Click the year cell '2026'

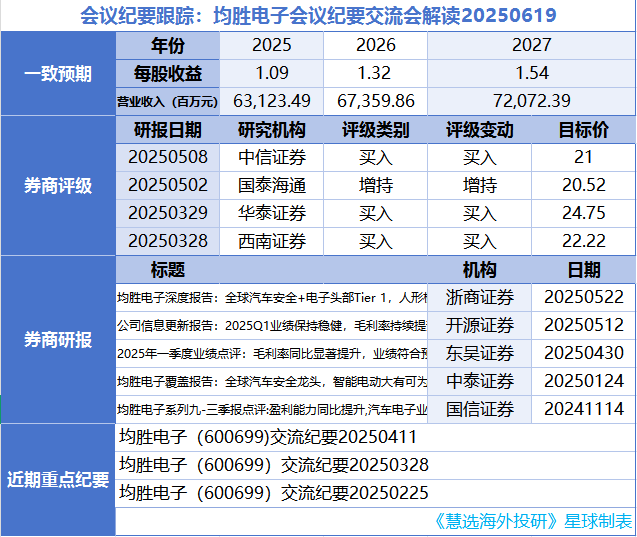point(375,45)
